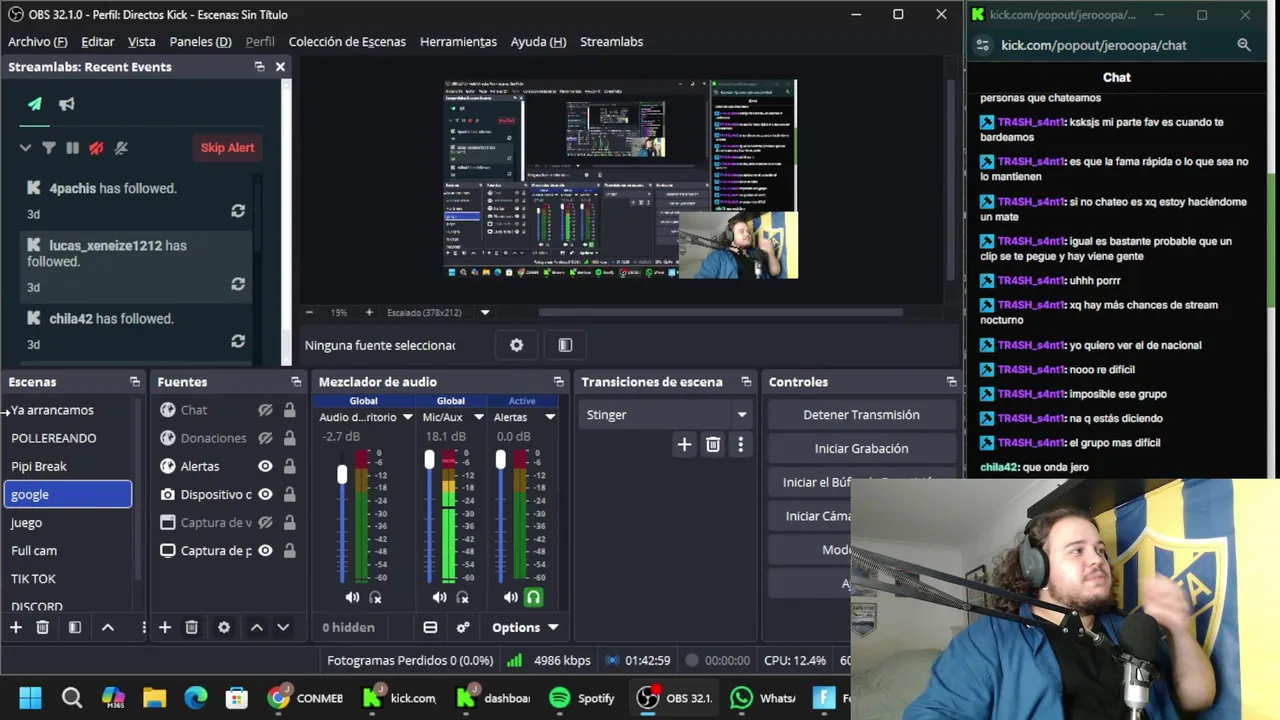Open the Editar menu

[x=97, y=42]
